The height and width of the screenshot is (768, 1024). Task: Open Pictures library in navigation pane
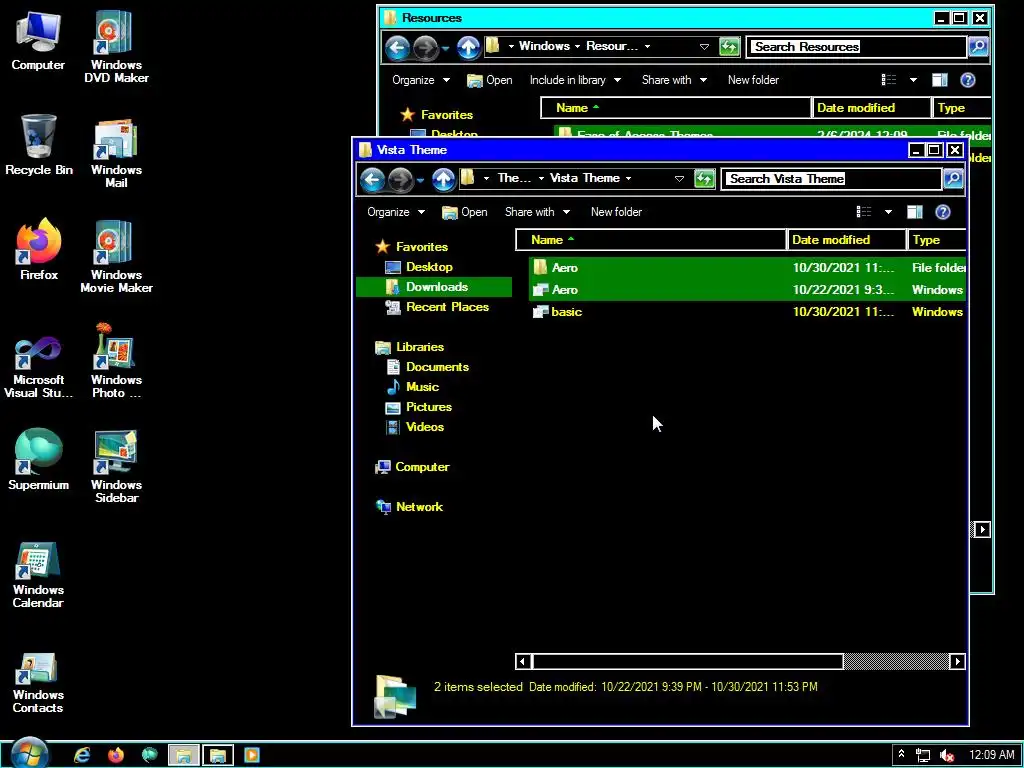(x=428, y=407)
